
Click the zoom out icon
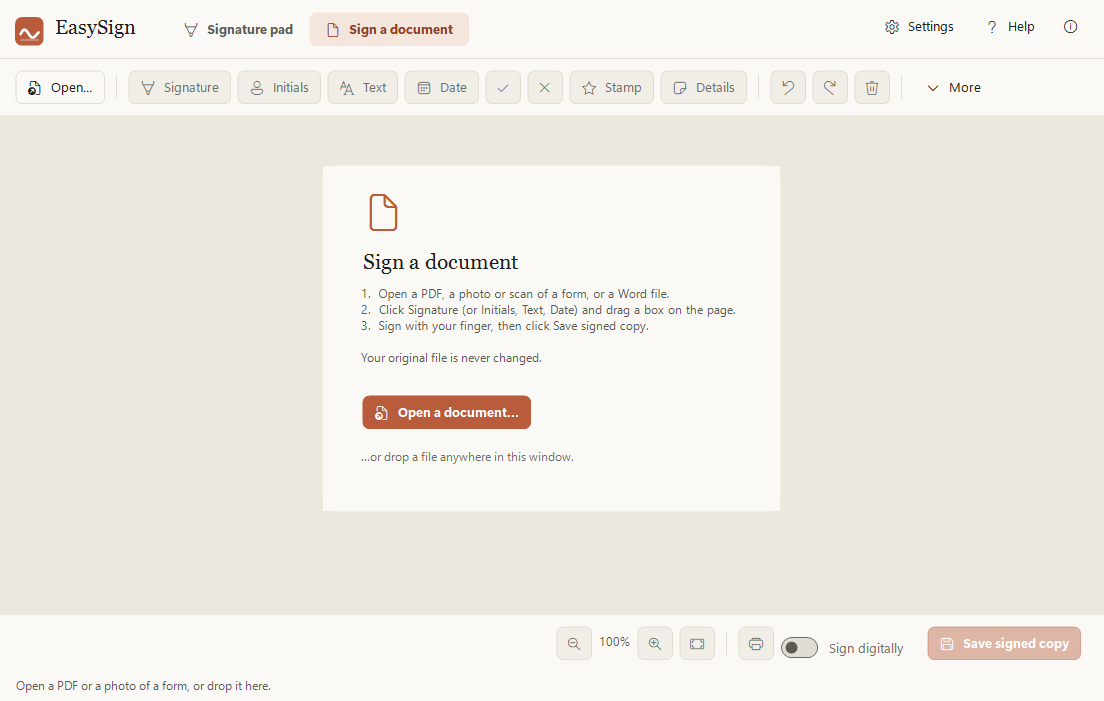point(574,643)
